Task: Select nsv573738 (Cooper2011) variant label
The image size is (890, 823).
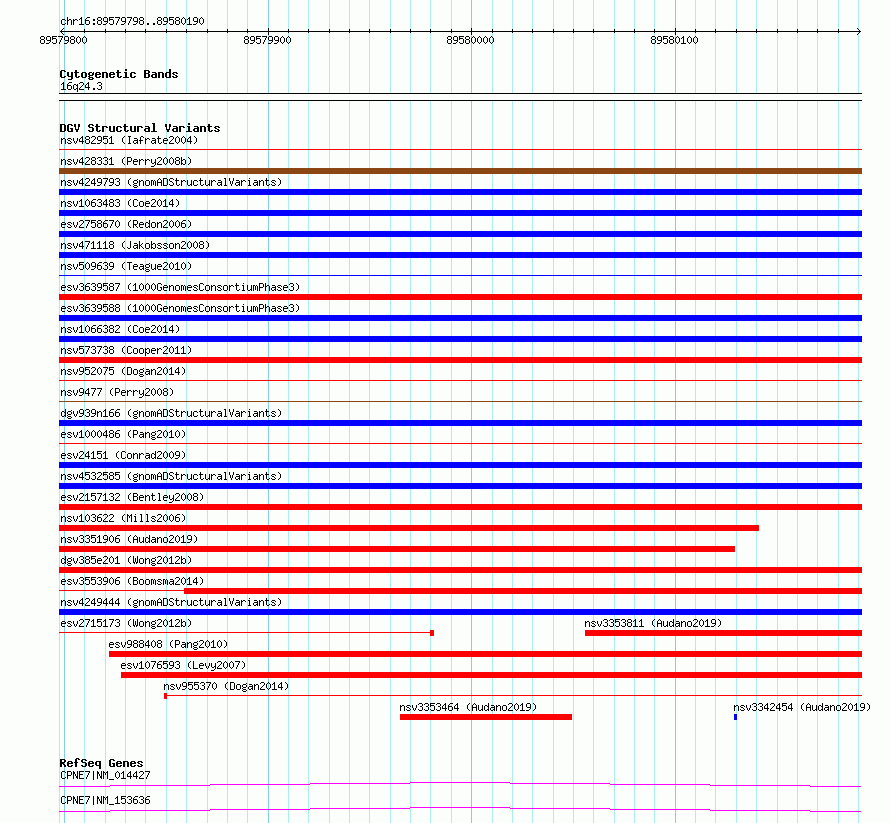Action: [126, 350]
